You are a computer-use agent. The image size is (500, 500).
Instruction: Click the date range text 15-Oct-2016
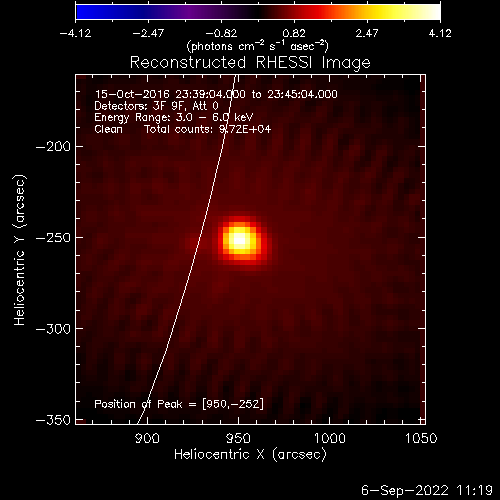[132, 94]
